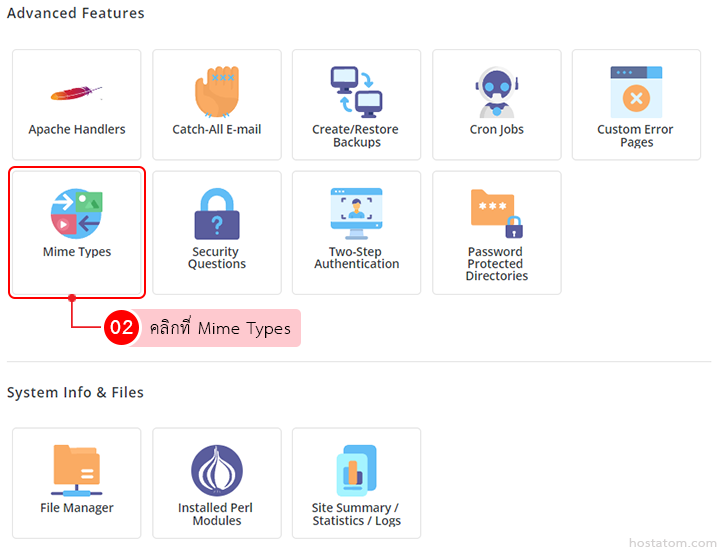Click the Installed Perl Modules onion icon

[x=217, y=470]
